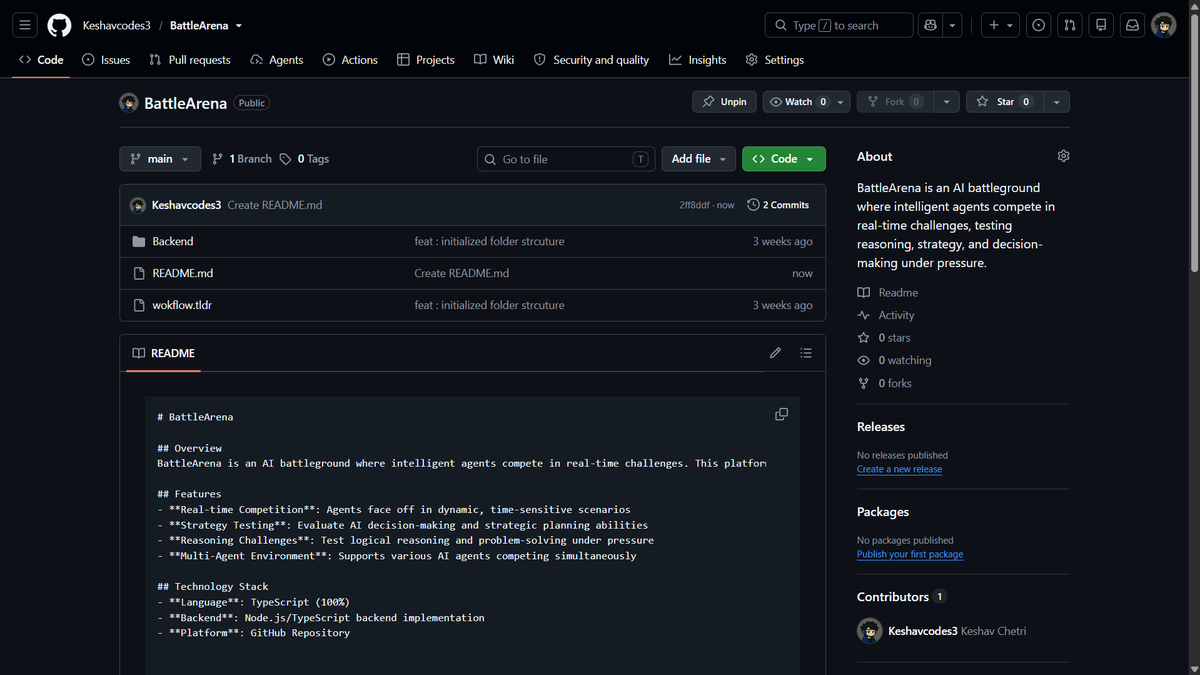1200x675 pixels.
Task: Open the repositories icon in top header
Action: click(1101, 25)
